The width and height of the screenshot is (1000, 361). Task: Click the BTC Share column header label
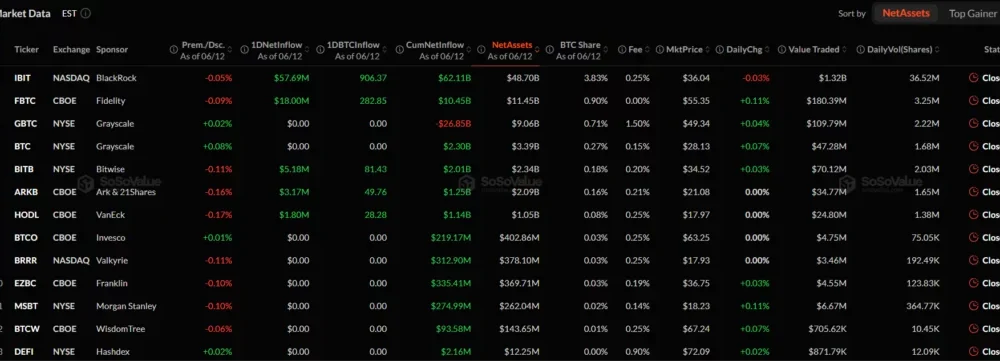point(580,45)
